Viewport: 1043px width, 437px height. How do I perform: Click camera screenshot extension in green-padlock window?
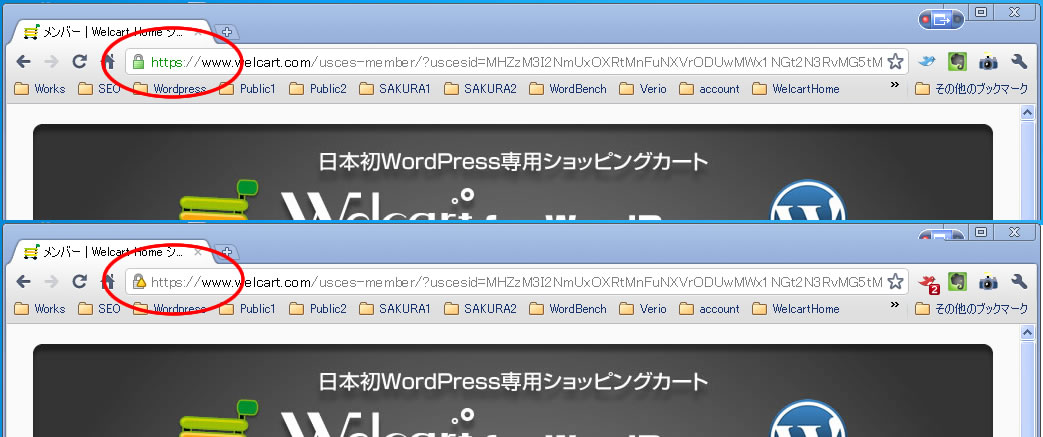988,62
